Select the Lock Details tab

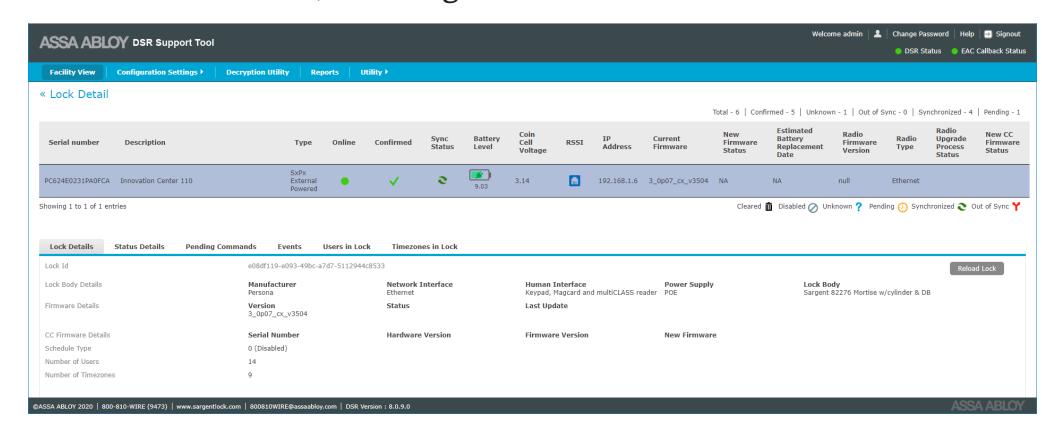(72, 246)
